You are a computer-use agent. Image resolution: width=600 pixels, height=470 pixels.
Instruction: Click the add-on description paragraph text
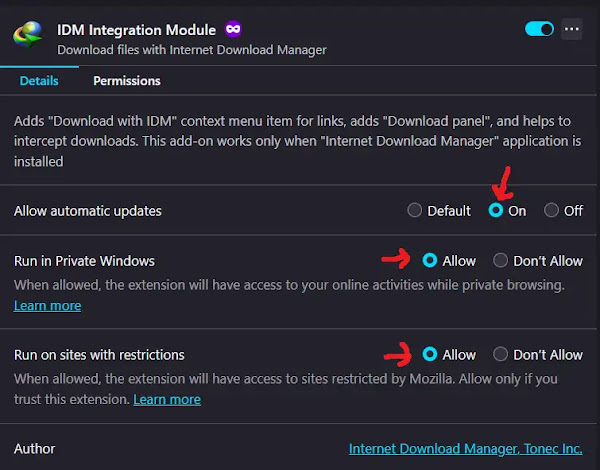(x=298, y=141)
